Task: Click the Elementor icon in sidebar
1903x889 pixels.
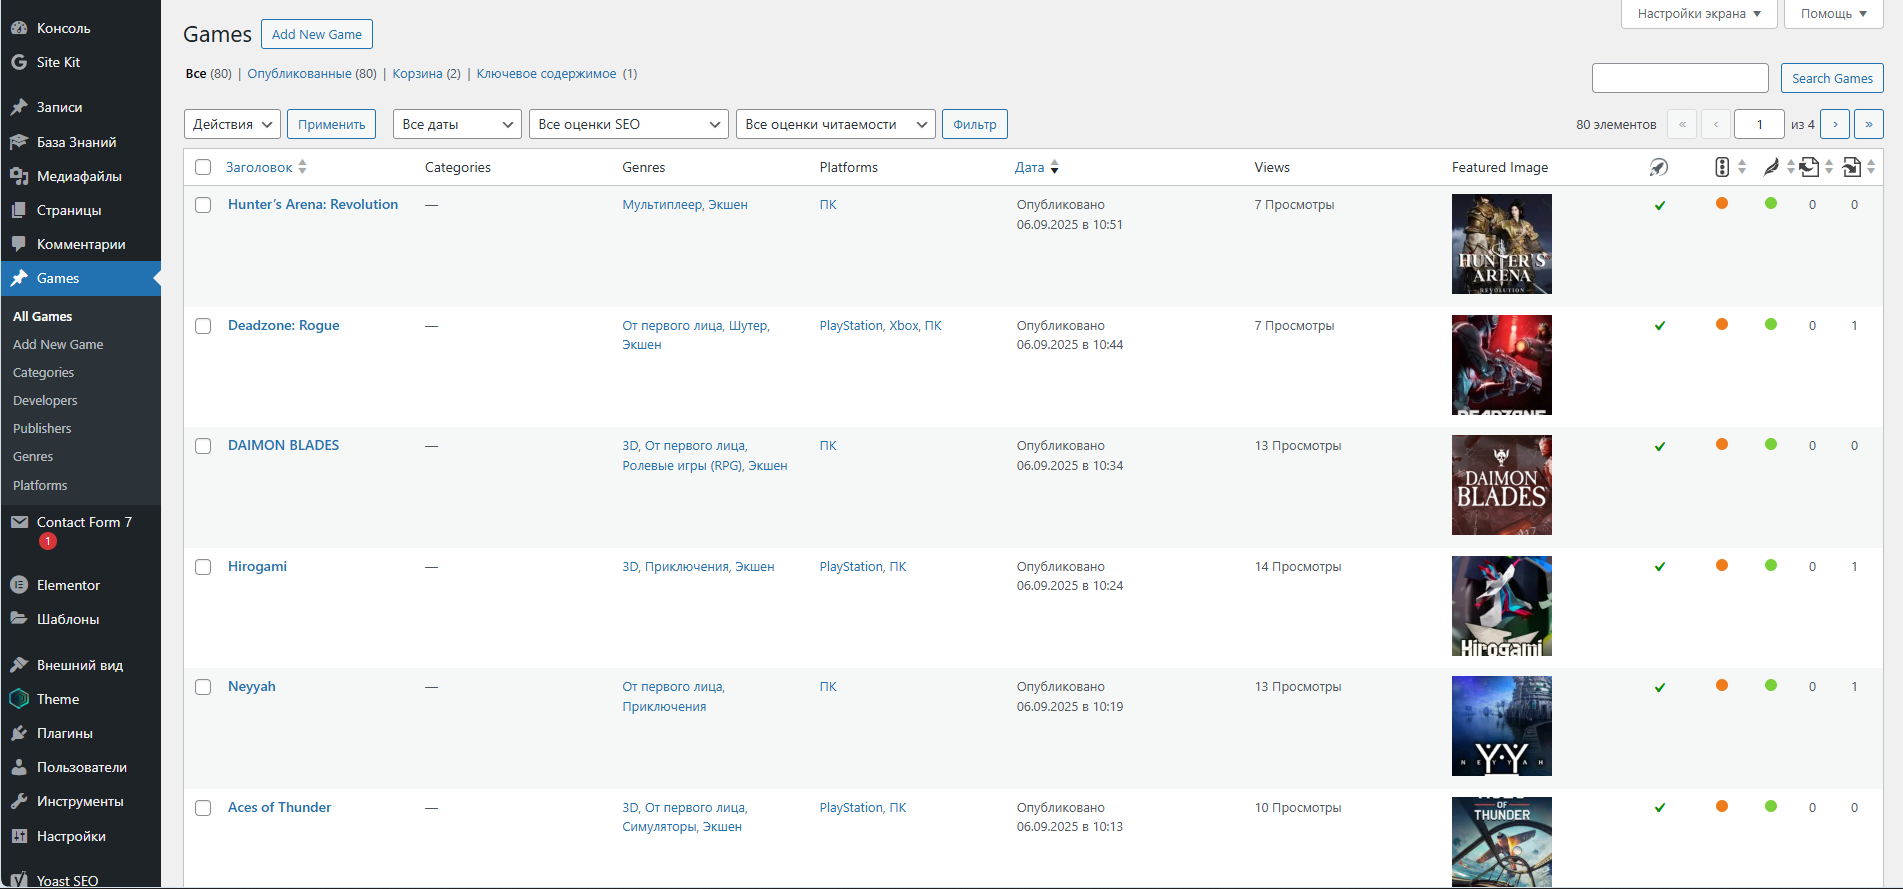Action: tap(19, 585)
